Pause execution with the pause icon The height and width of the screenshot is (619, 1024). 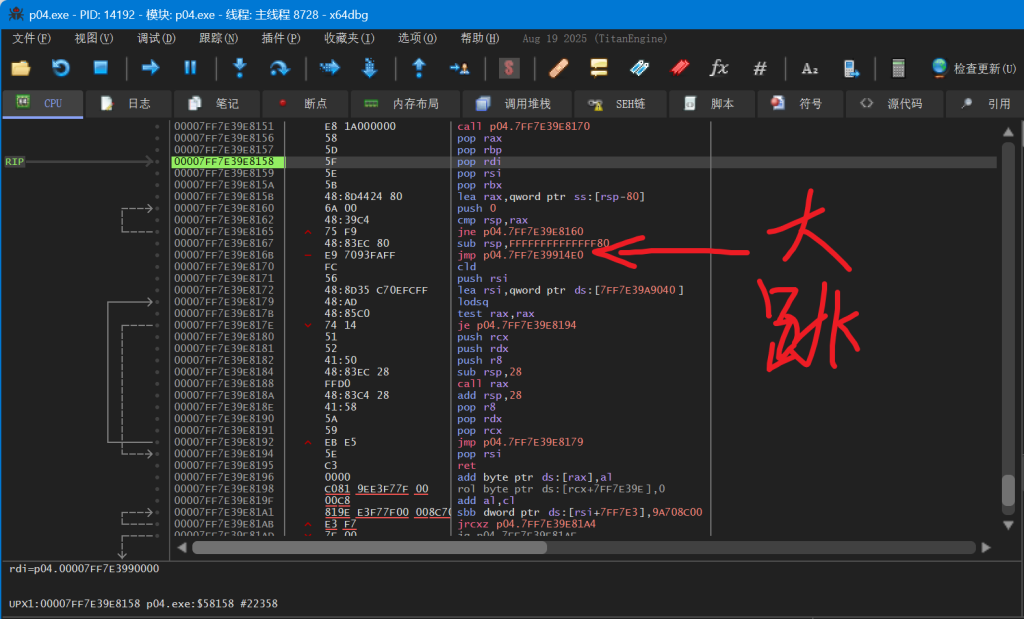coord(190,68)
